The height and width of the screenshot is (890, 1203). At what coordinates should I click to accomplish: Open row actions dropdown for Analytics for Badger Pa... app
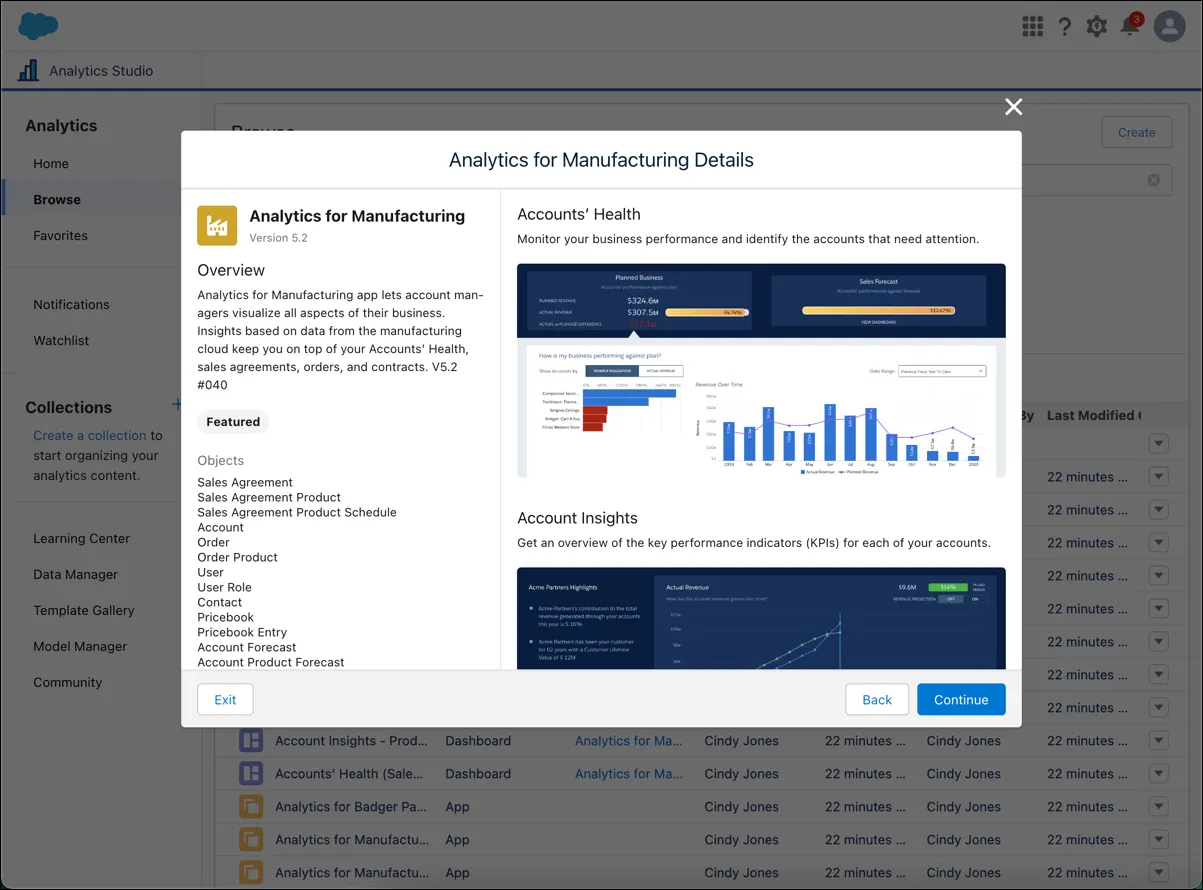[x=1159, y=807]
